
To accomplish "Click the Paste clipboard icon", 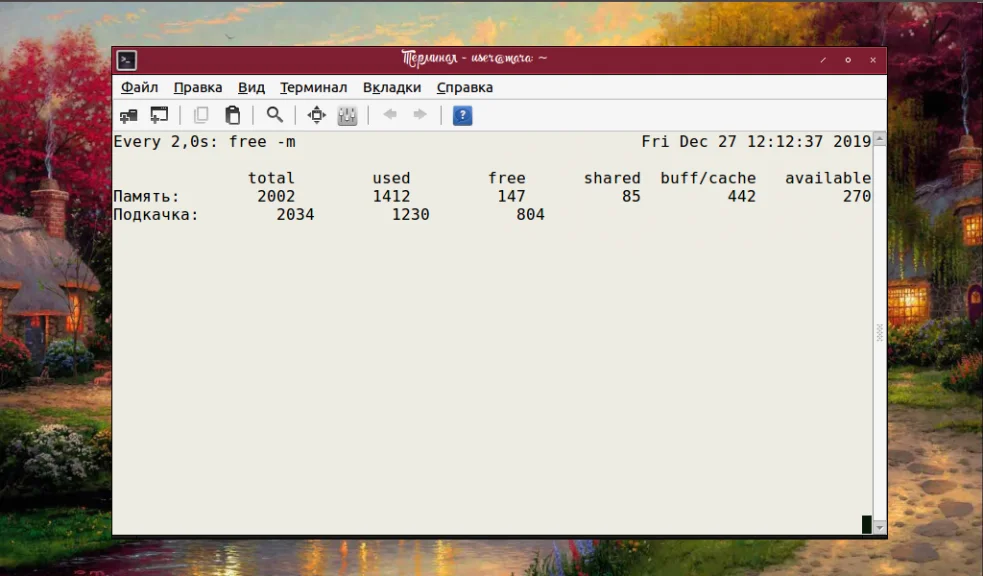I will (x=233, y=115).
